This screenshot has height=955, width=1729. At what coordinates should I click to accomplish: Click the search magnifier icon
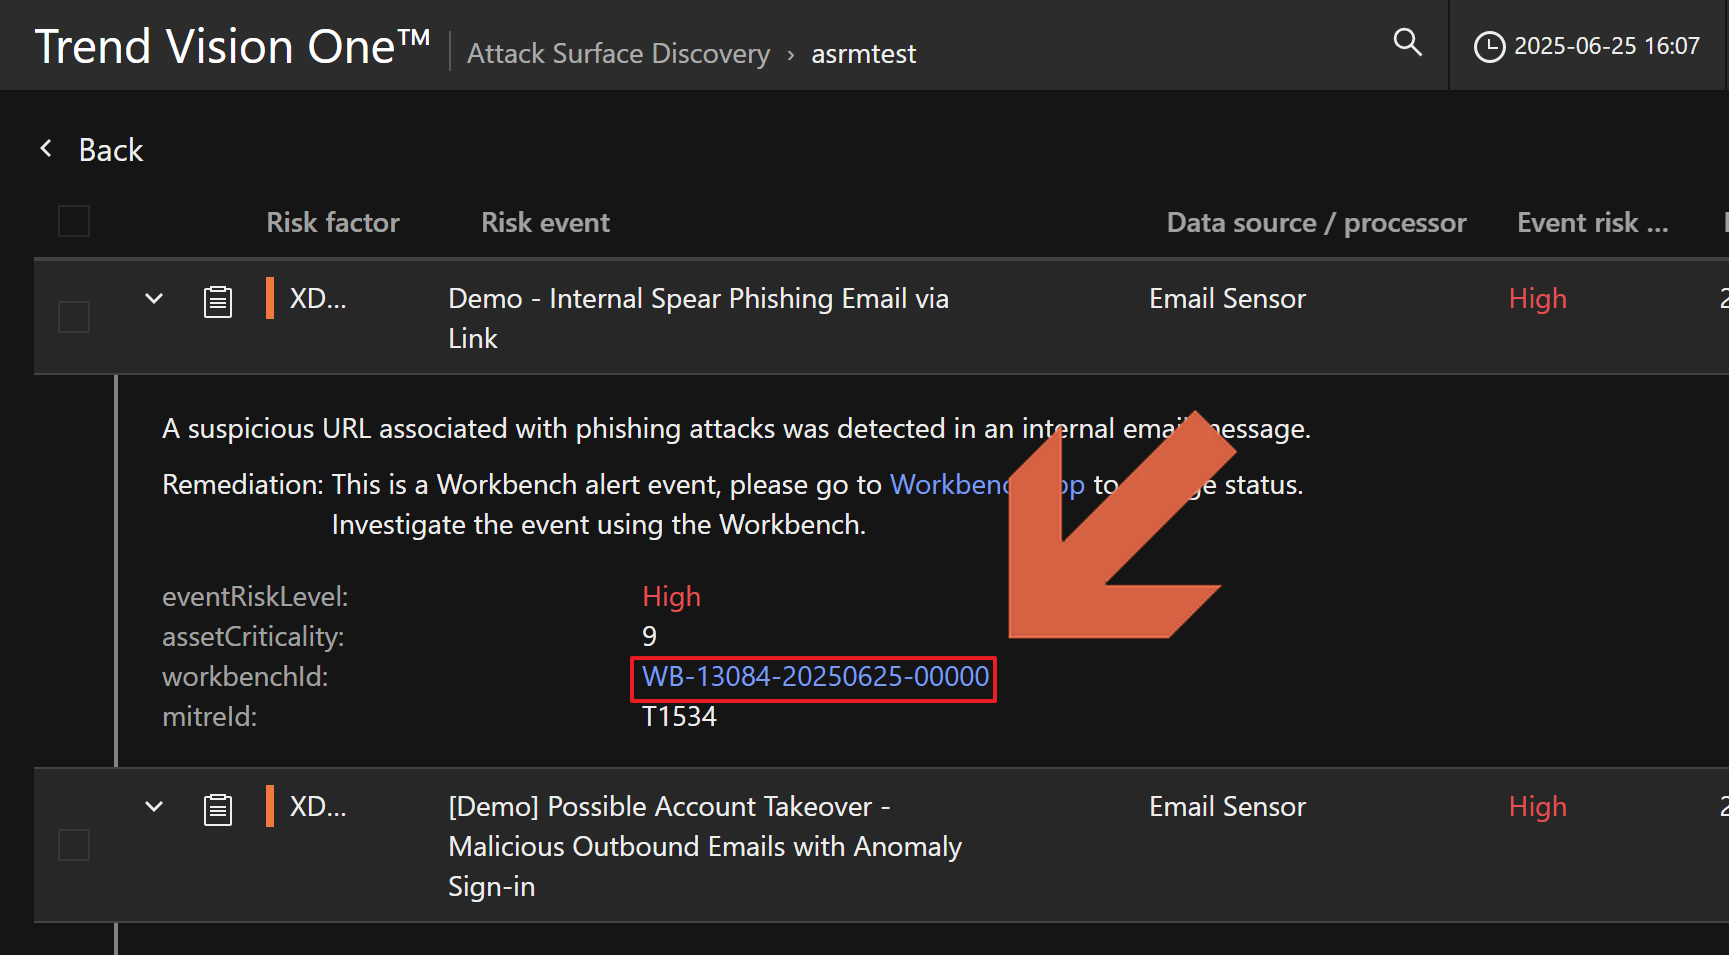[1407, 42]
